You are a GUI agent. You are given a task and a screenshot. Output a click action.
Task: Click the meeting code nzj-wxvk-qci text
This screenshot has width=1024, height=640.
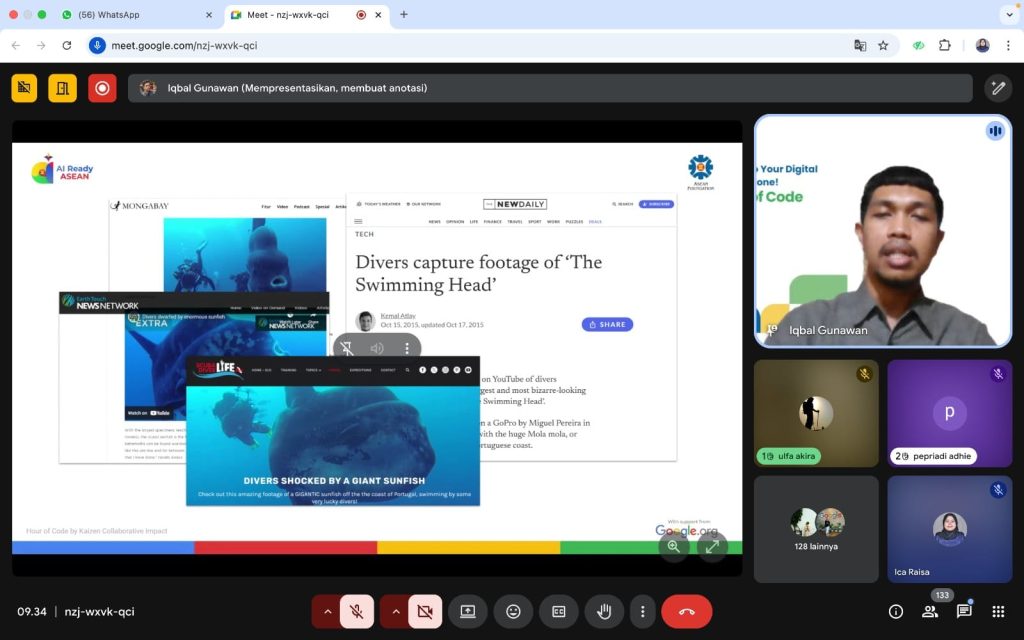pos(99,612)
